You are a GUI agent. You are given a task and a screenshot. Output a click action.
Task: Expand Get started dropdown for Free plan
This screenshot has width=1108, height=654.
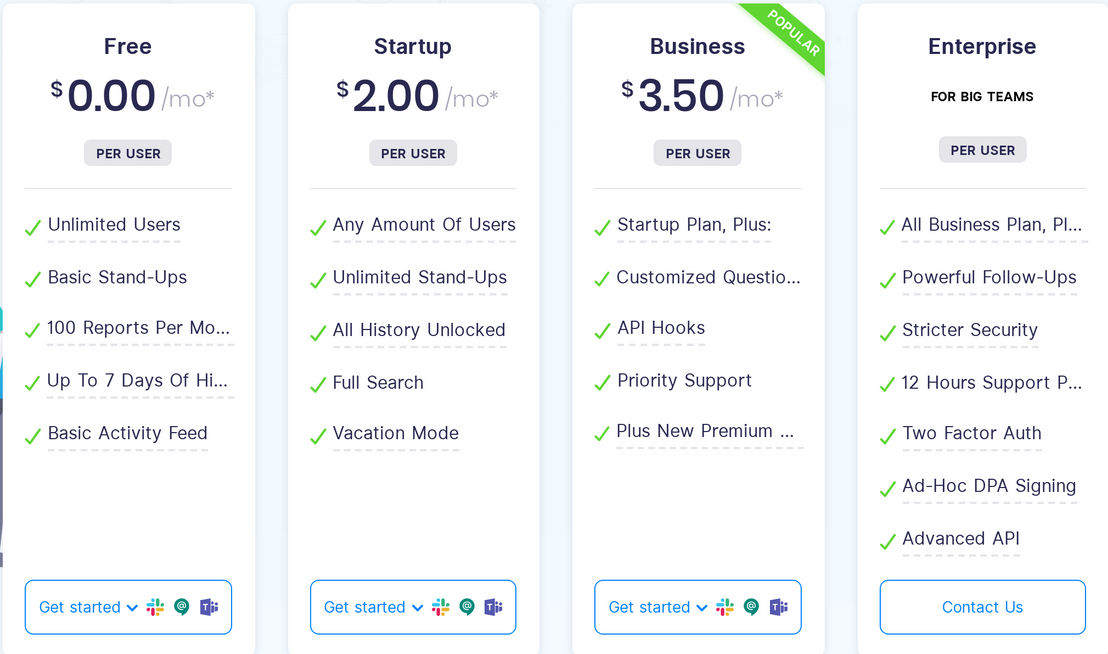88,607
